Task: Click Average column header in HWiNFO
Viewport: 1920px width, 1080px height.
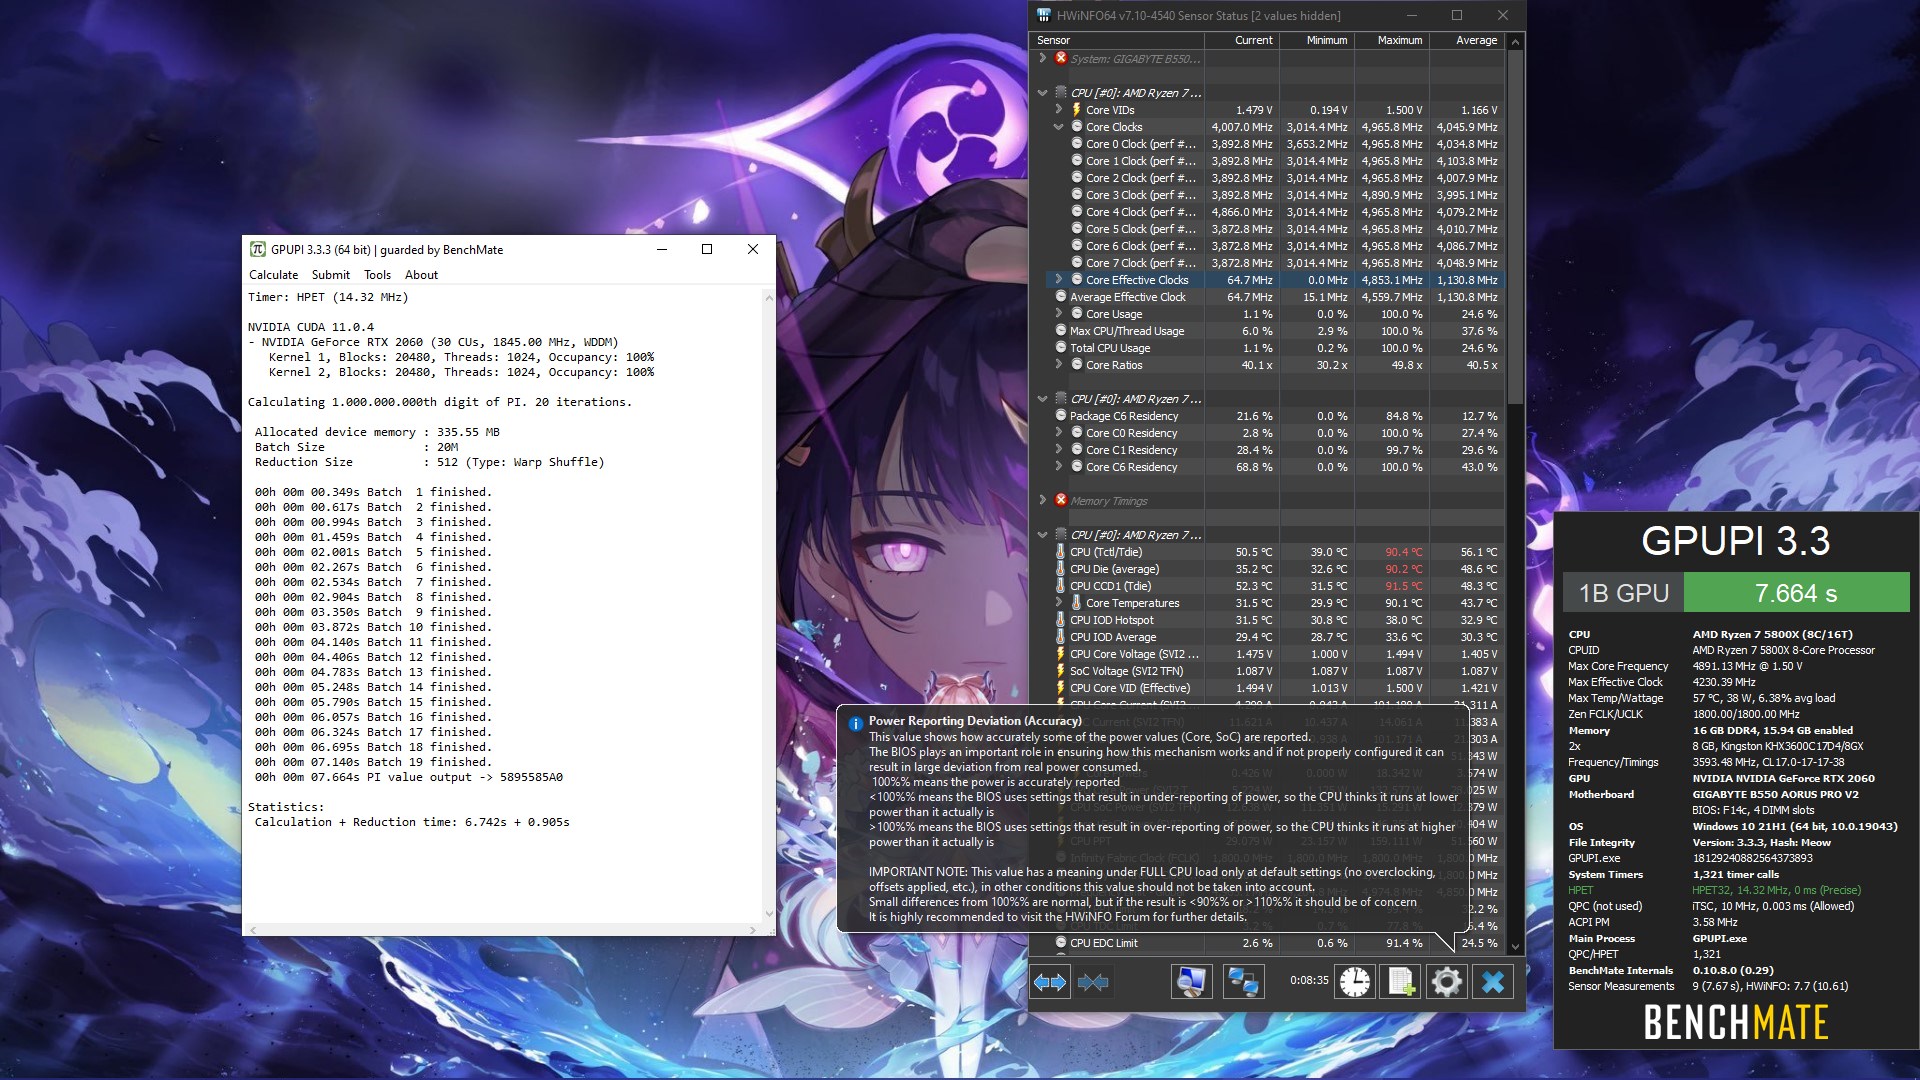Action: point(1466,40)
